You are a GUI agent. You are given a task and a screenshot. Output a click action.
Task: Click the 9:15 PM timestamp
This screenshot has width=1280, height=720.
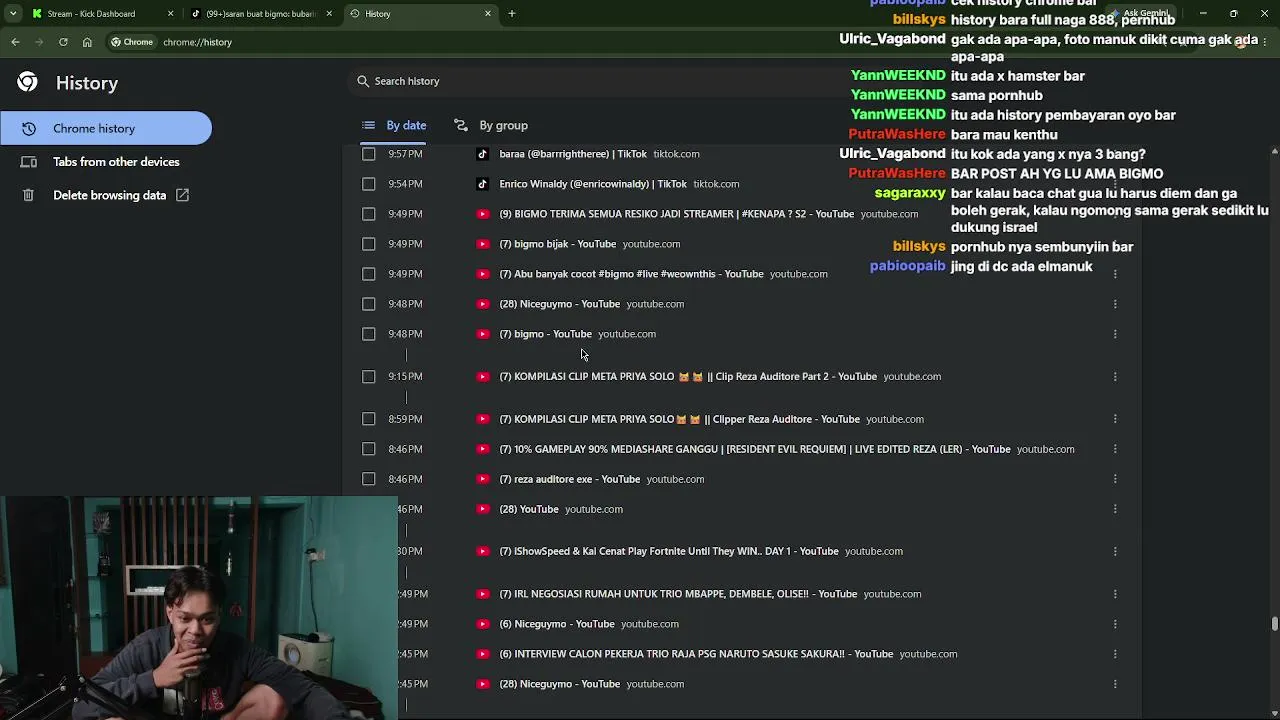point(405,376)
